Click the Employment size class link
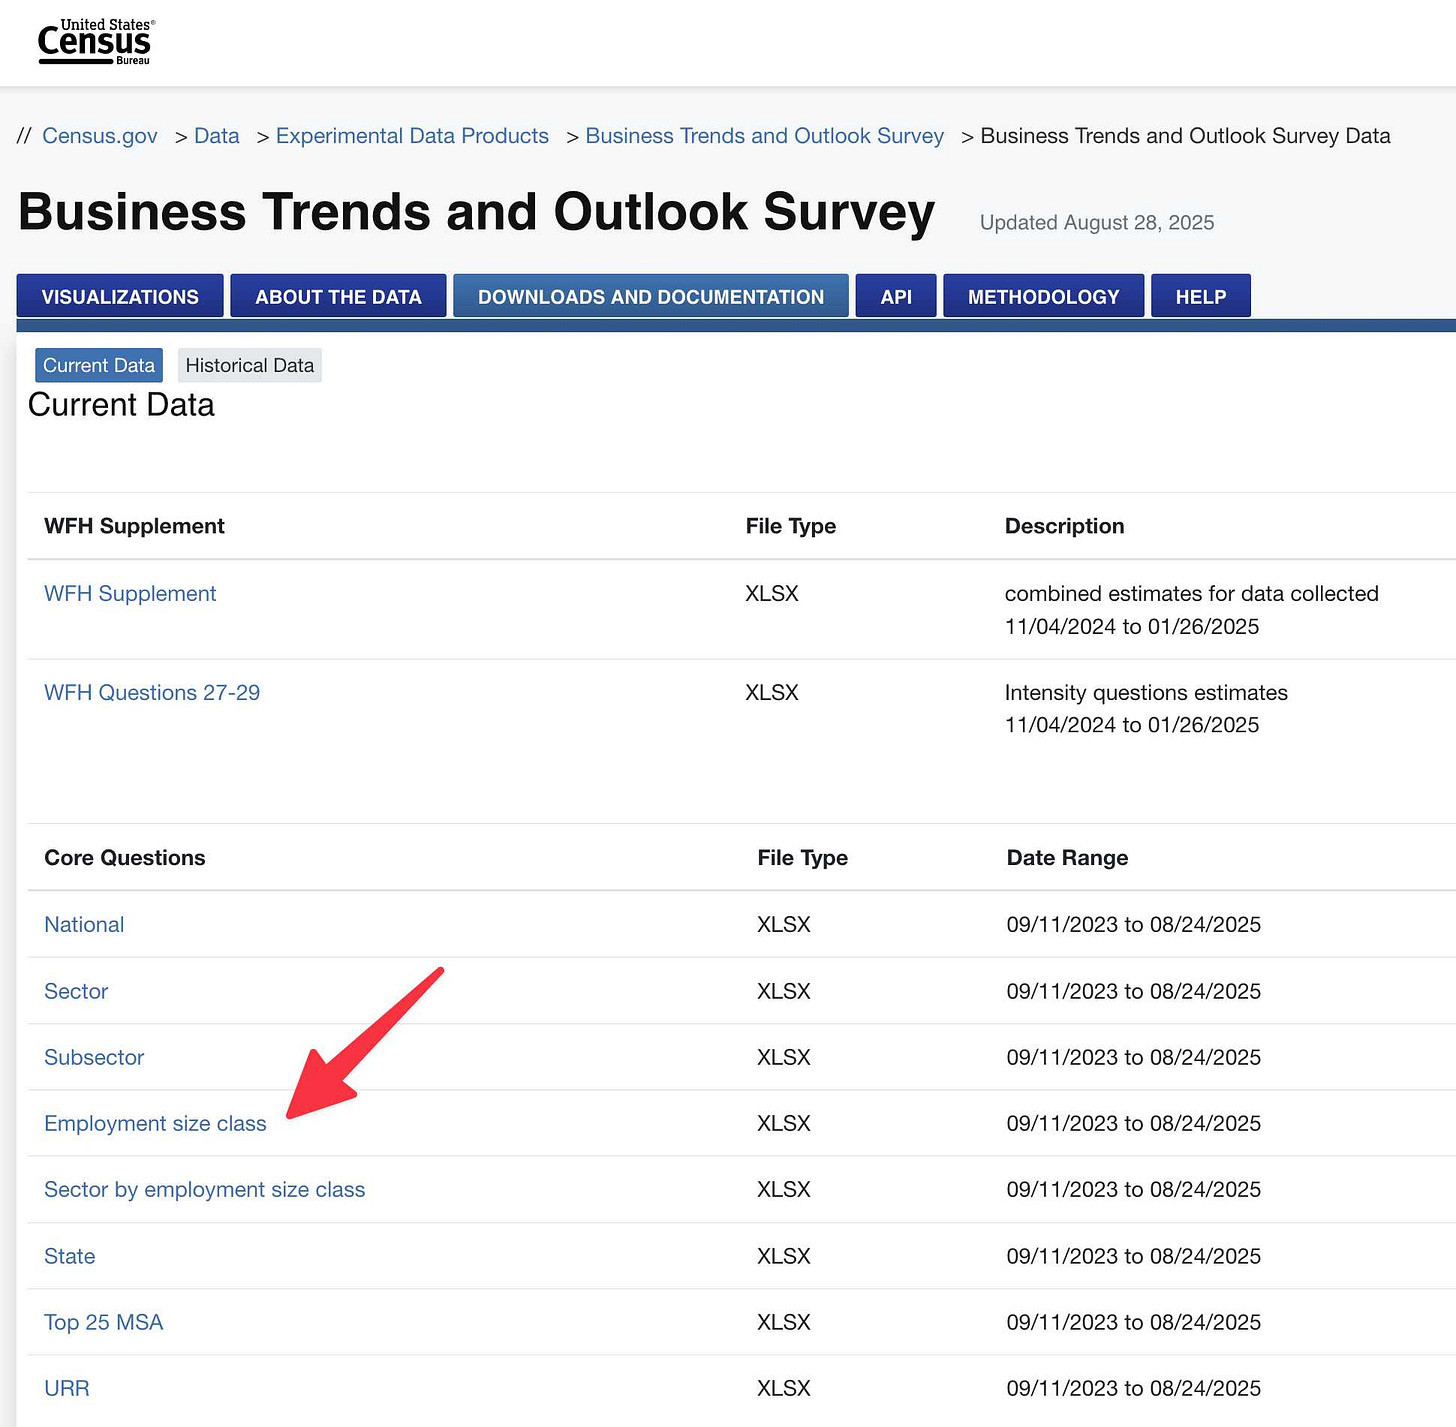 point(155,1123)
